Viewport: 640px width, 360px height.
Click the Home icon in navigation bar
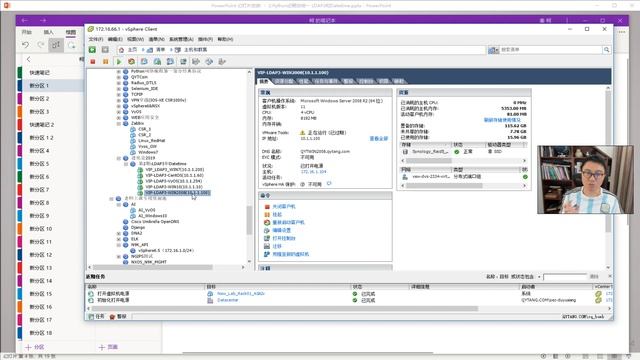(121, 50)
